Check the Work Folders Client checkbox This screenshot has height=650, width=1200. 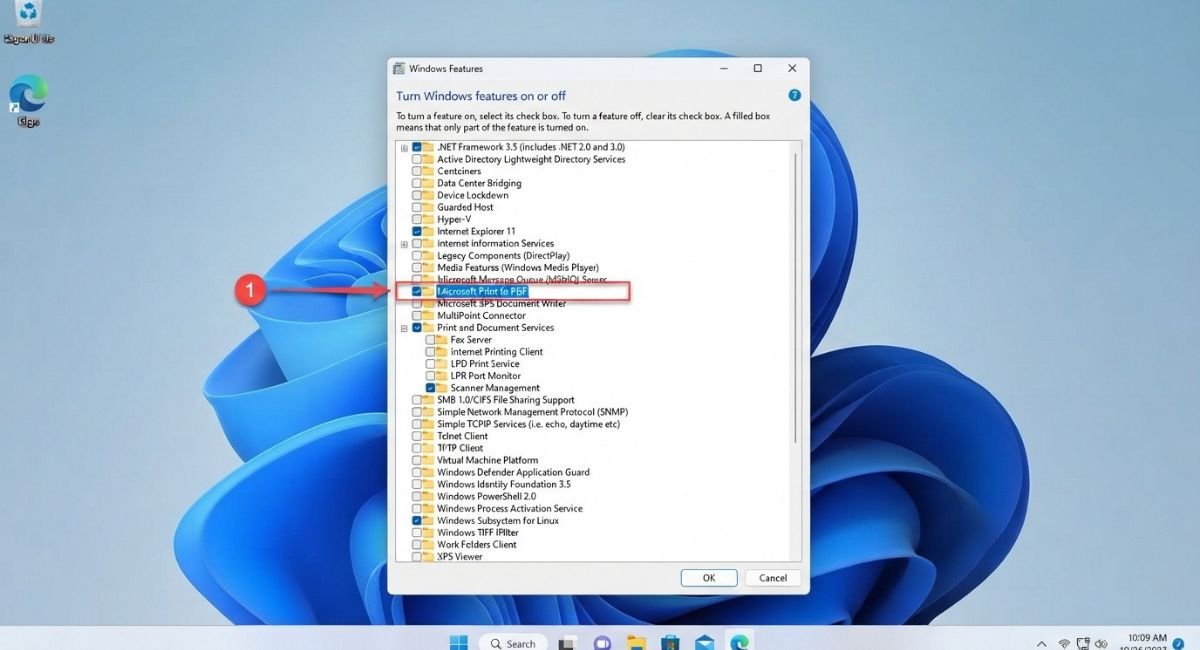[416, 544]
